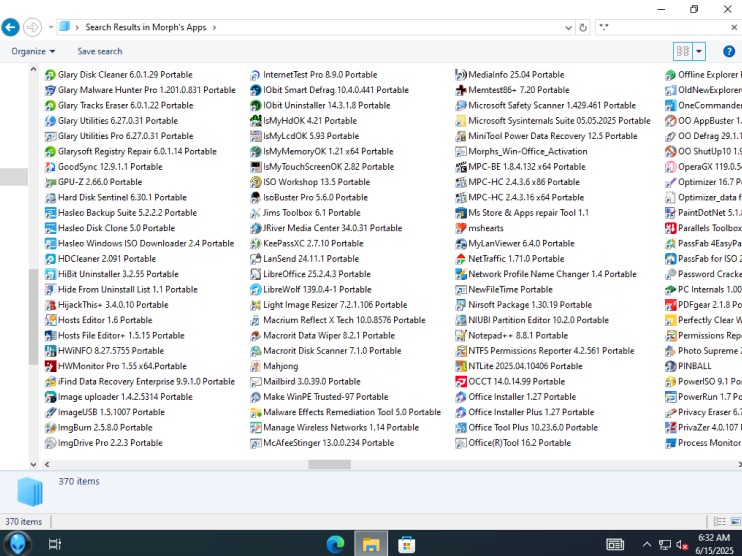Viewport: 742px width, 556px height.
Task: Click the PDFgear 2.1.8 icon
Action: tap(671, 305)
